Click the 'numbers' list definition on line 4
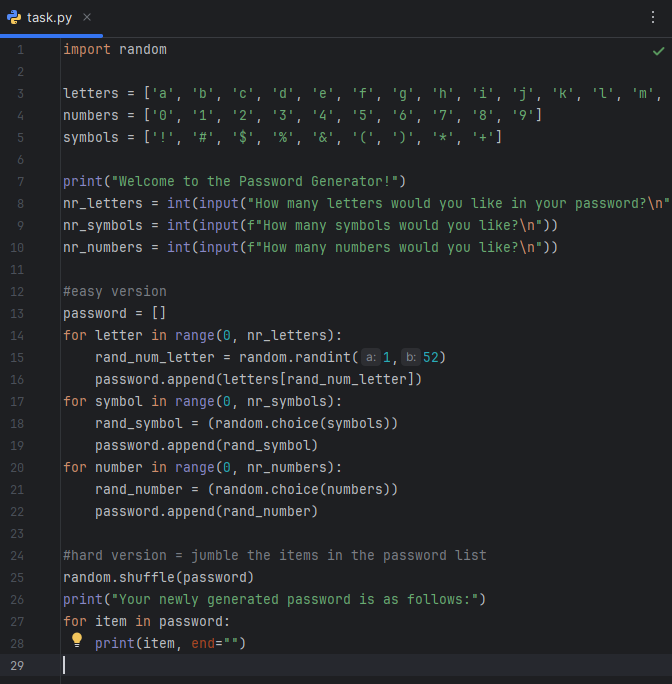This screenshot has height=684, width=672. [x=302, y=115]
